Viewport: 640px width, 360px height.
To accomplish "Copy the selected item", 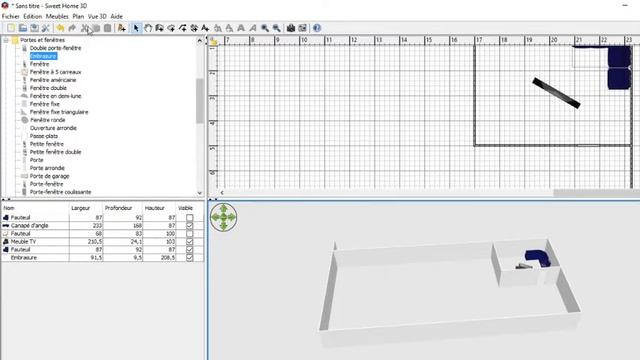I will (96, 28).
